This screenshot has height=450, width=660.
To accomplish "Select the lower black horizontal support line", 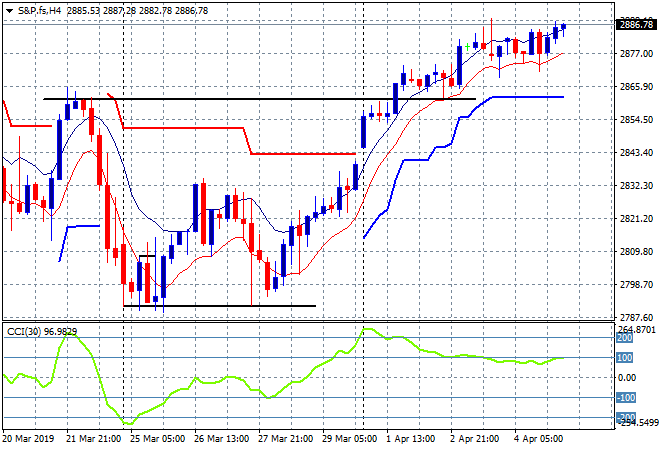I will tap(219, 306).
